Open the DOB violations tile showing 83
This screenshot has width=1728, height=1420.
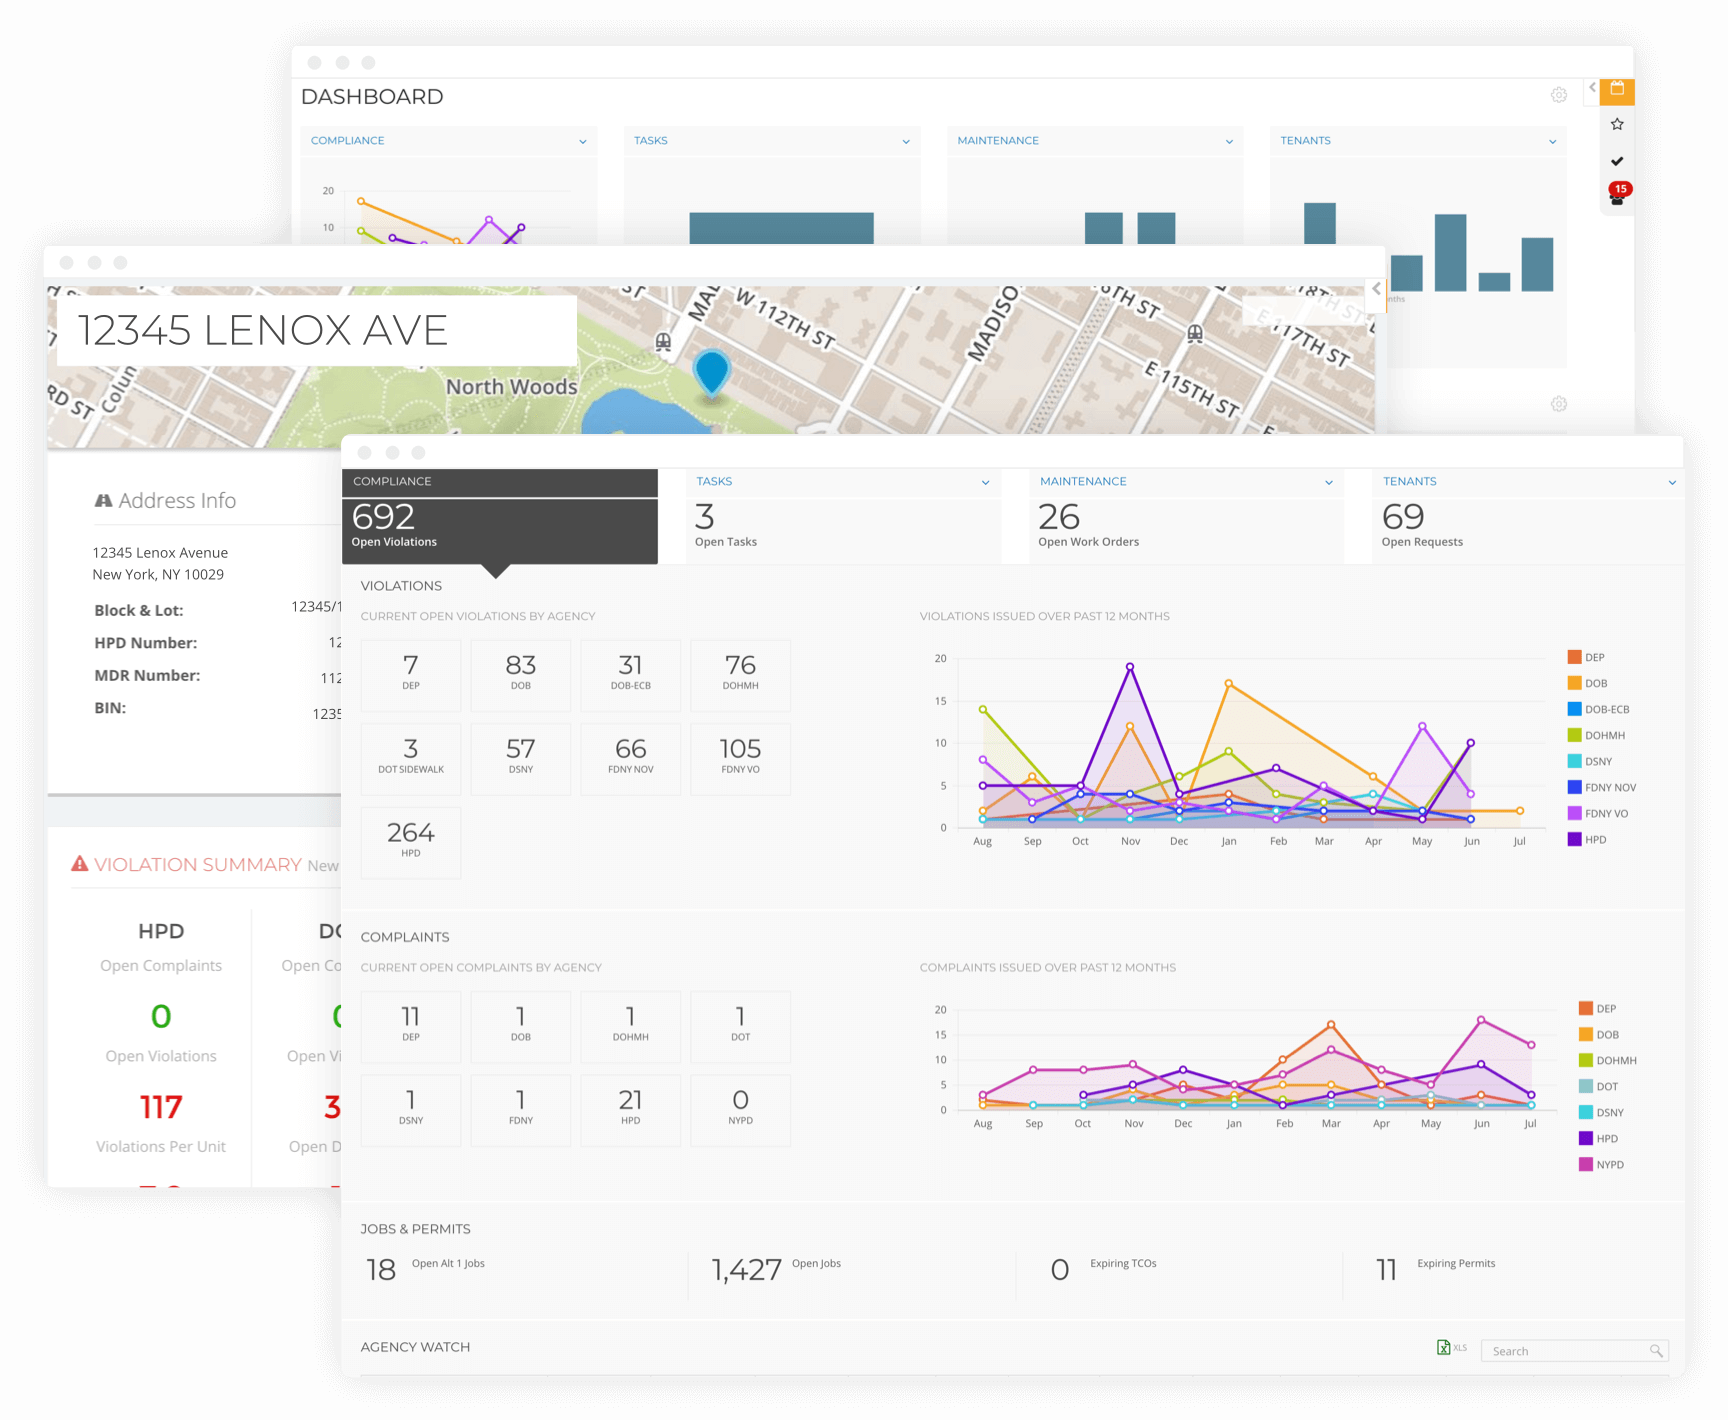coord(521,675)
